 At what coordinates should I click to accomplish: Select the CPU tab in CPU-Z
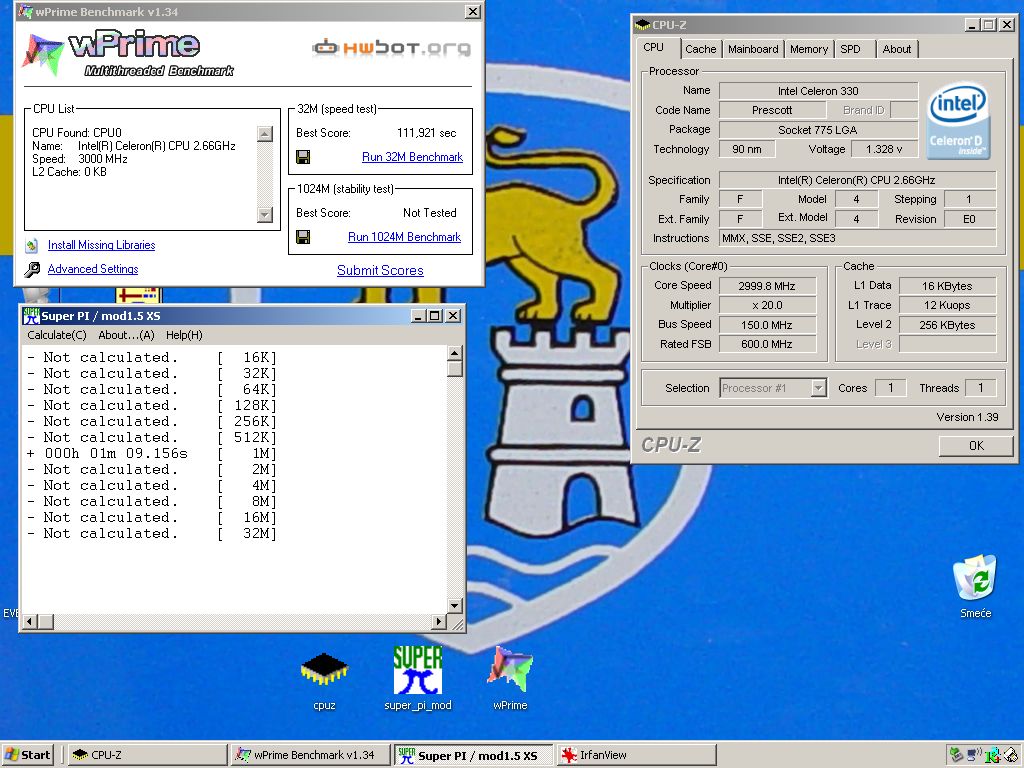654,48
